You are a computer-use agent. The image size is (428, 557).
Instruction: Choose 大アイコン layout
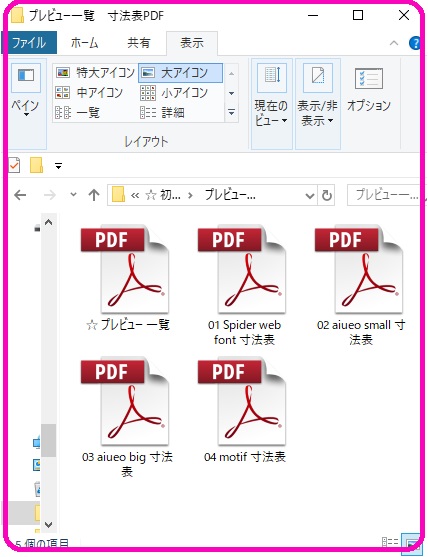[180, 73]
